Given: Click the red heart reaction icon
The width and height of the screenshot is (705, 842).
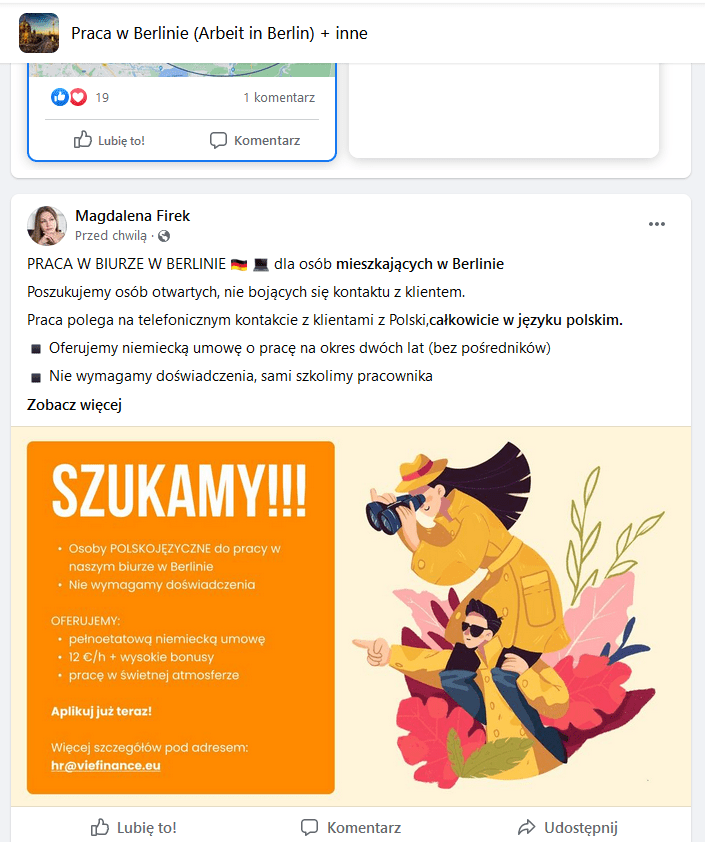Looking at the screenshot, I should [x=78, y=97].
